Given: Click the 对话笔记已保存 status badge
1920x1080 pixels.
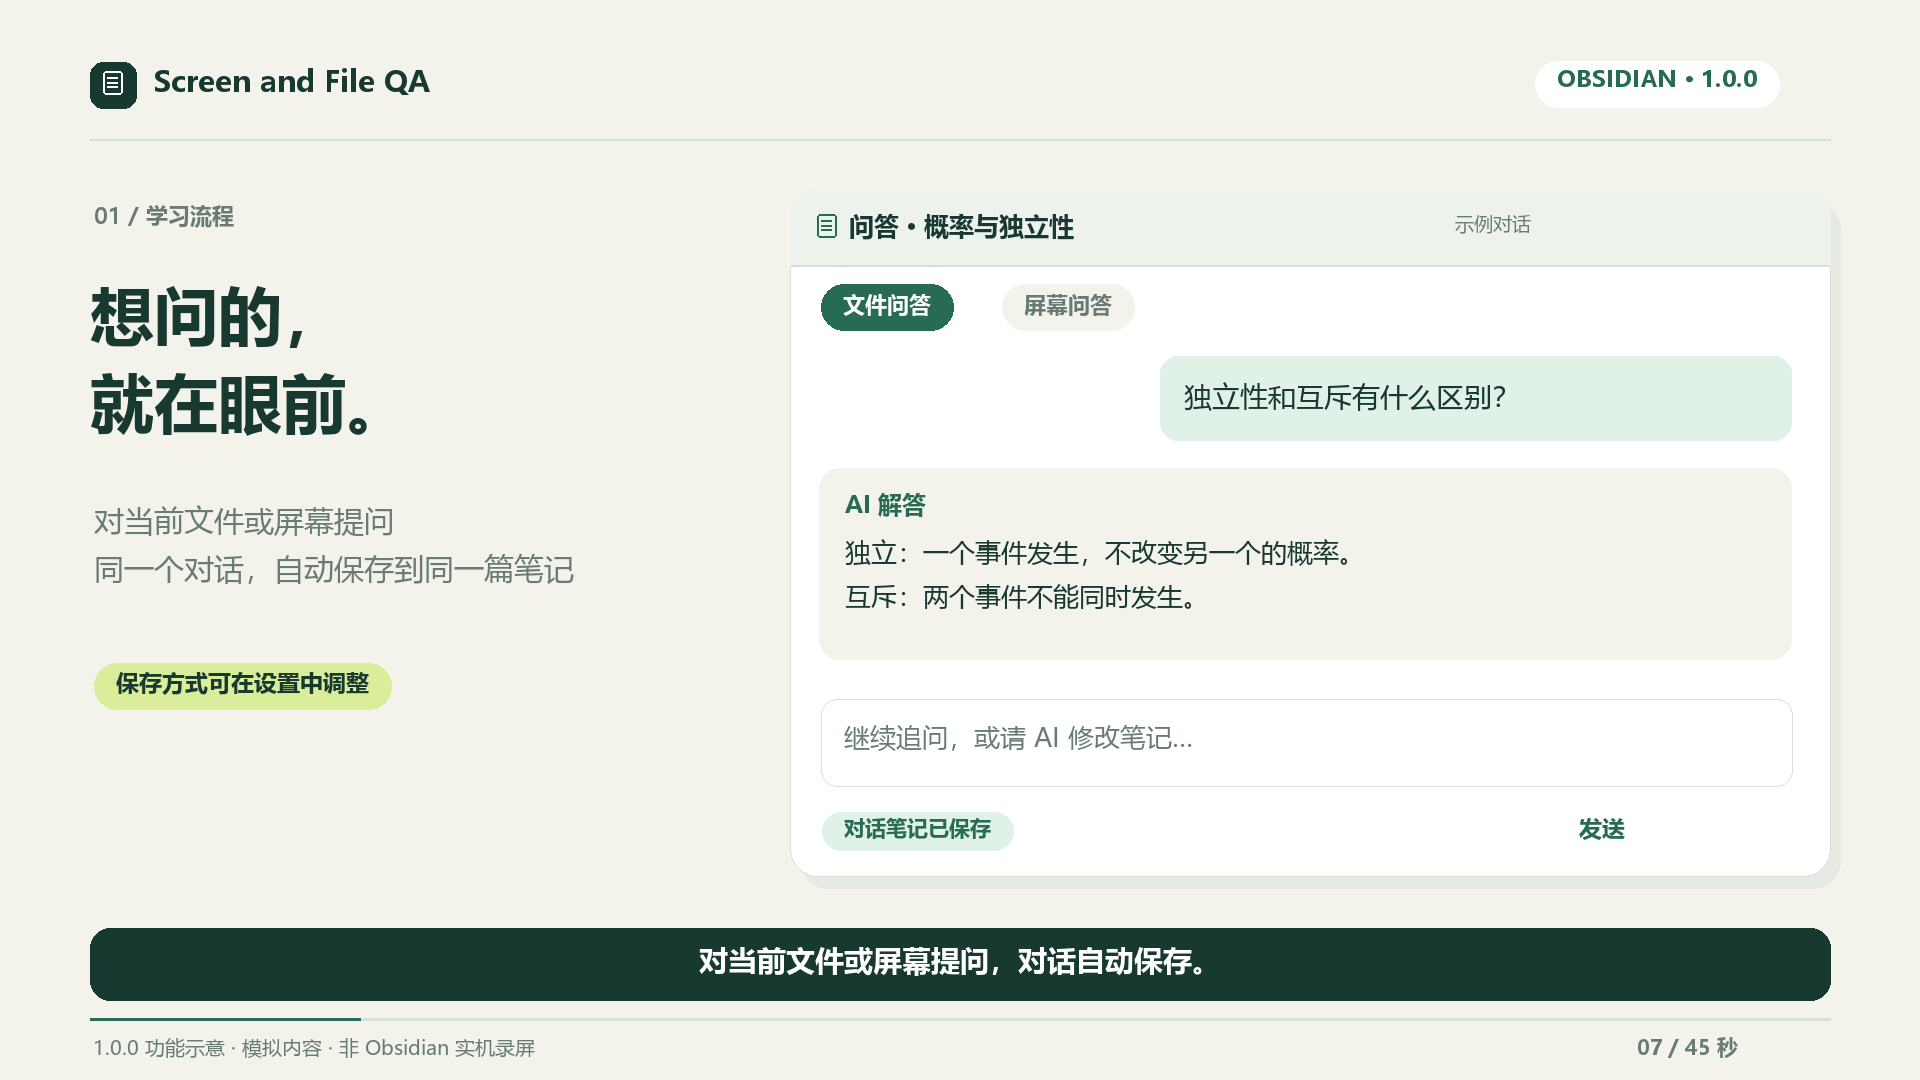Looking at the screenshot, I should [x=917, y=830].
